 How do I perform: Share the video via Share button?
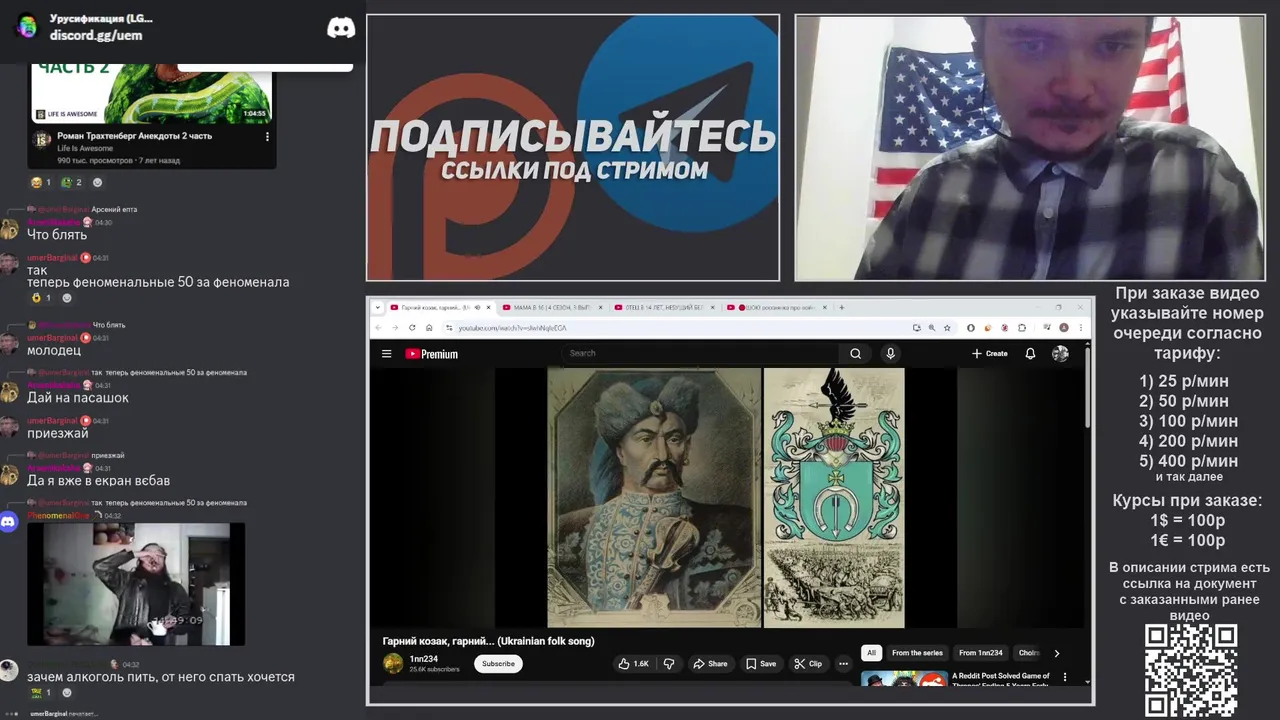click(710, 663)
